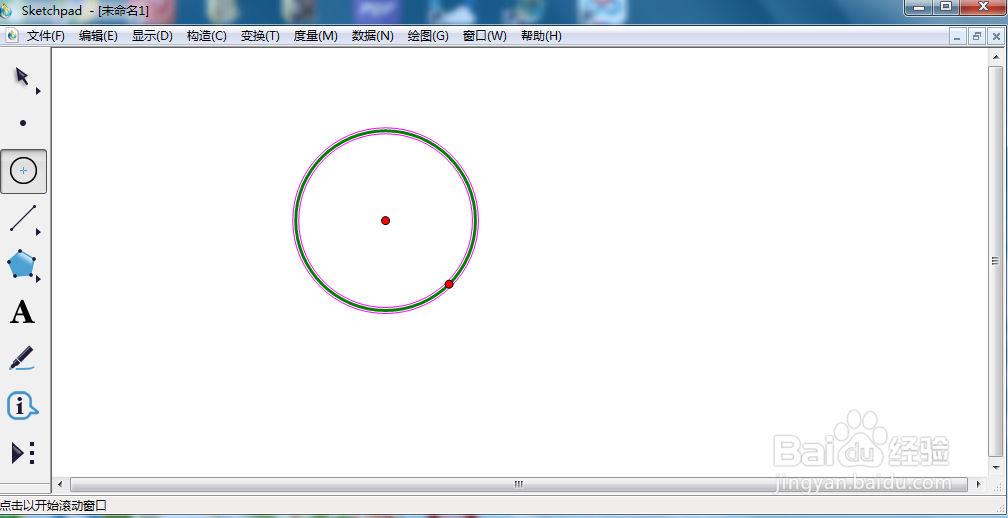Expand the Arrow tool flyout triangle

click(38, 91)
